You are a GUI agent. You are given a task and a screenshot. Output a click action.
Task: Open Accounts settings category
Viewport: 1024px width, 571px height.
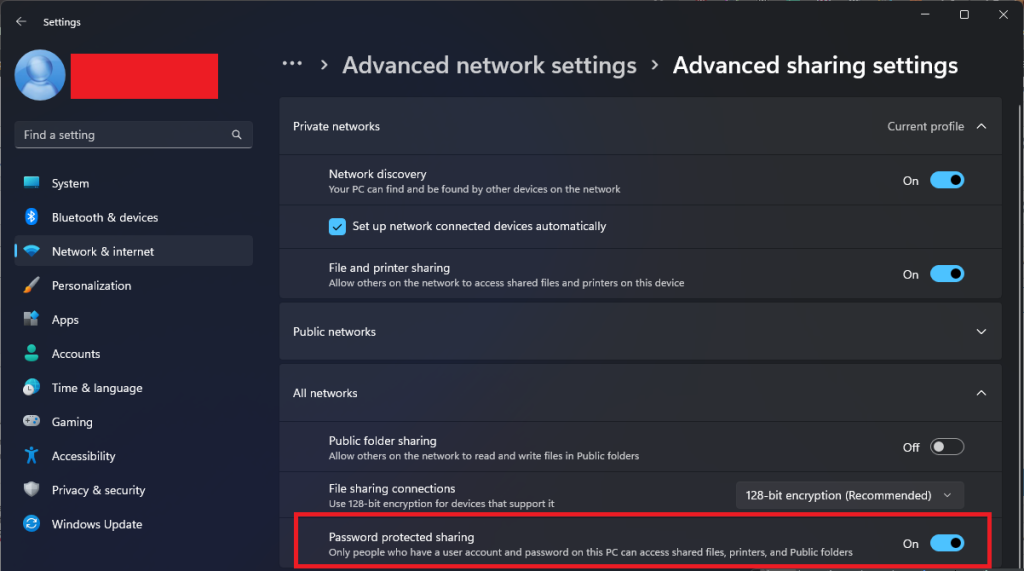coord(134,353)
